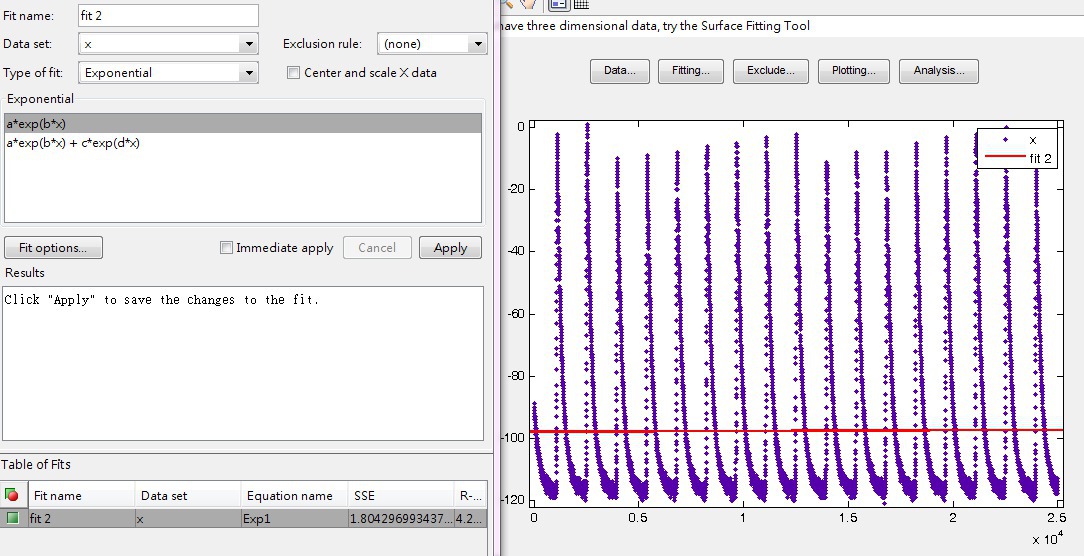Click the plot-status icon in table header
The height and width of the screenshot is (556, 1084).
[12, 495]
